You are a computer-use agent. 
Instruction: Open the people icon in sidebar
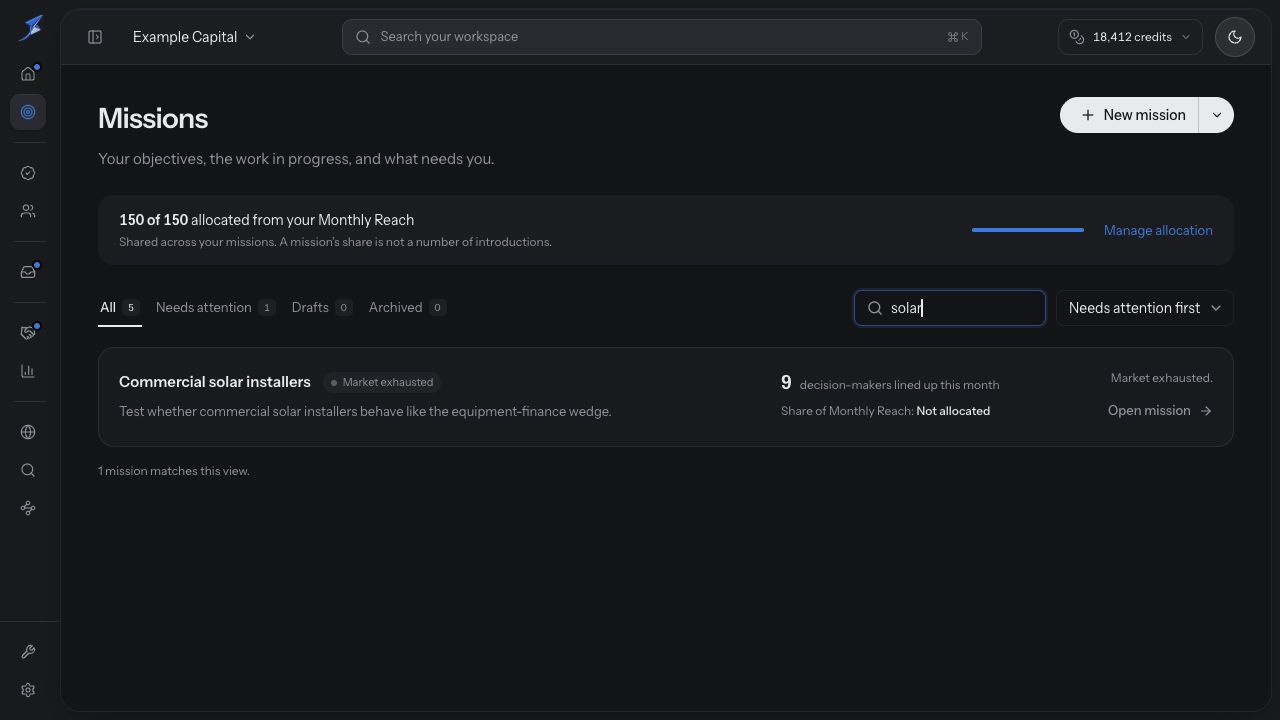28,211
